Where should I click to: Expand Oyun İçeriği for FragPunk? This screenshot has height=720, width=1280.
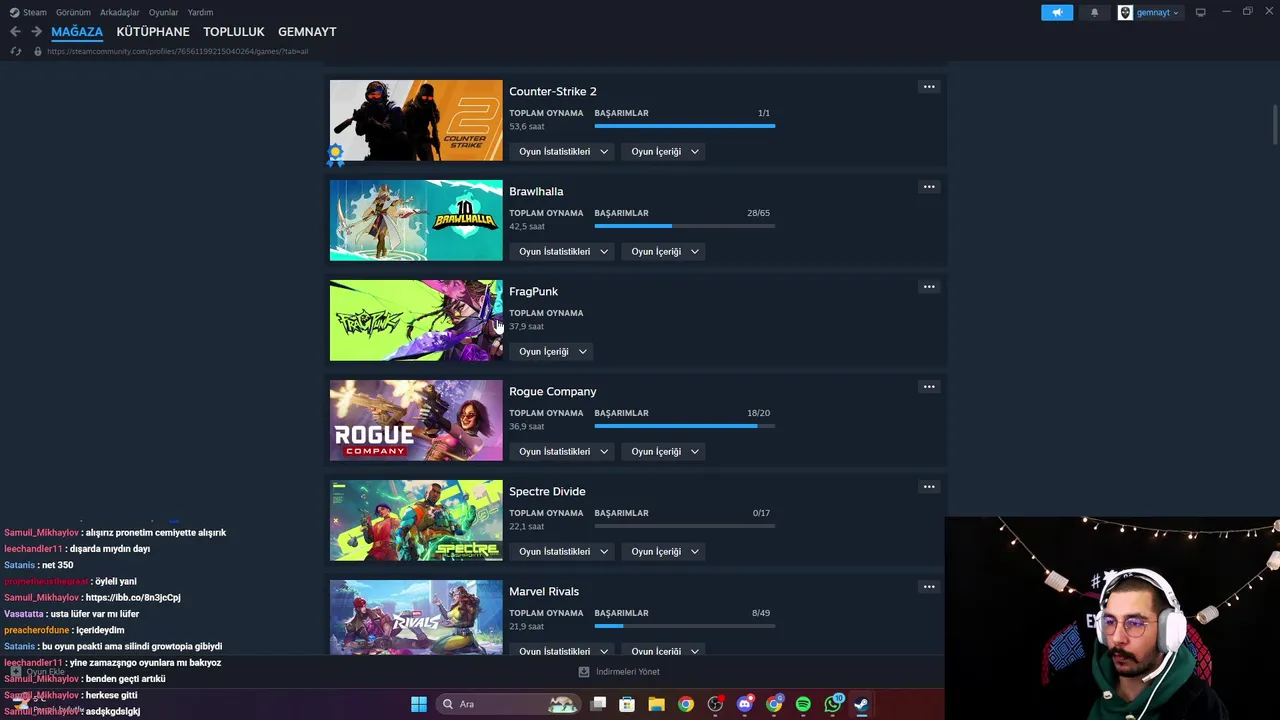click(552, 352)
